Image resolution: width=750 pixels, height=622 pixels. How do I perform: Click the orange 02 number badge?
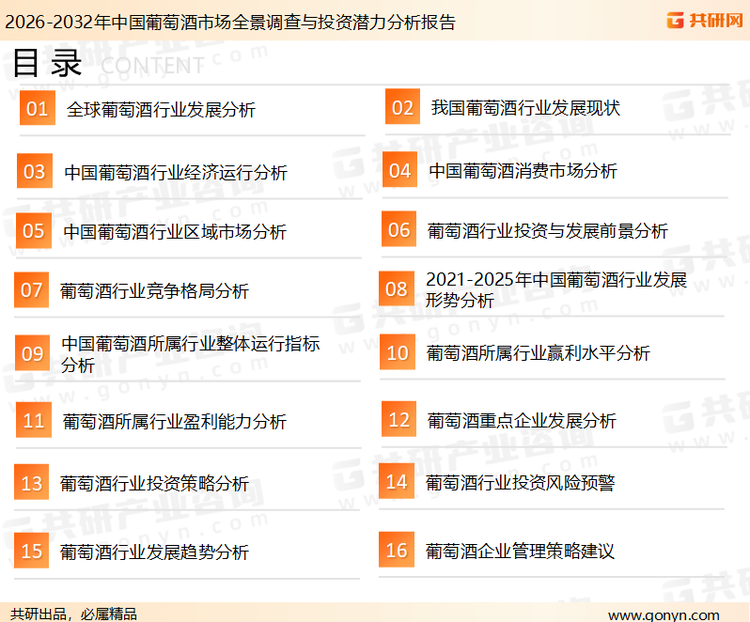(403, 107)
